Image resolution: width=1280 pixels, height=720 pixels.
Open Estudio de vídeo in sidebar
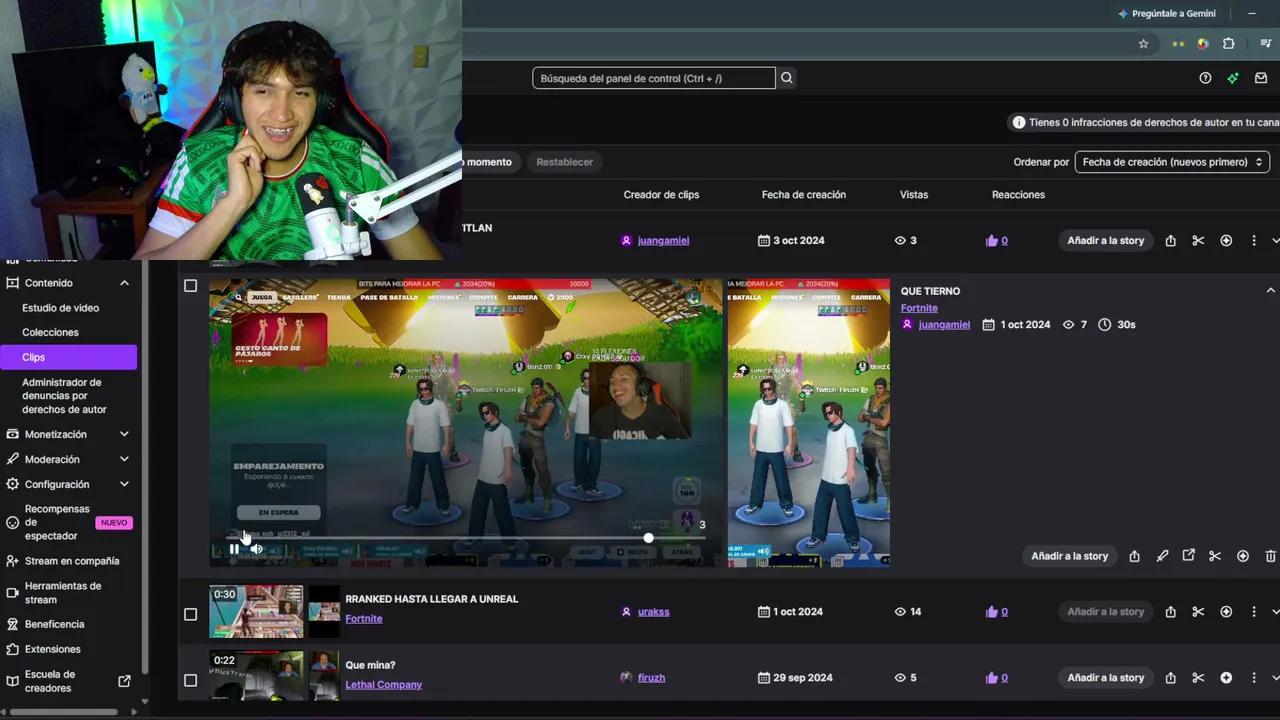click(x=61, y=308)
